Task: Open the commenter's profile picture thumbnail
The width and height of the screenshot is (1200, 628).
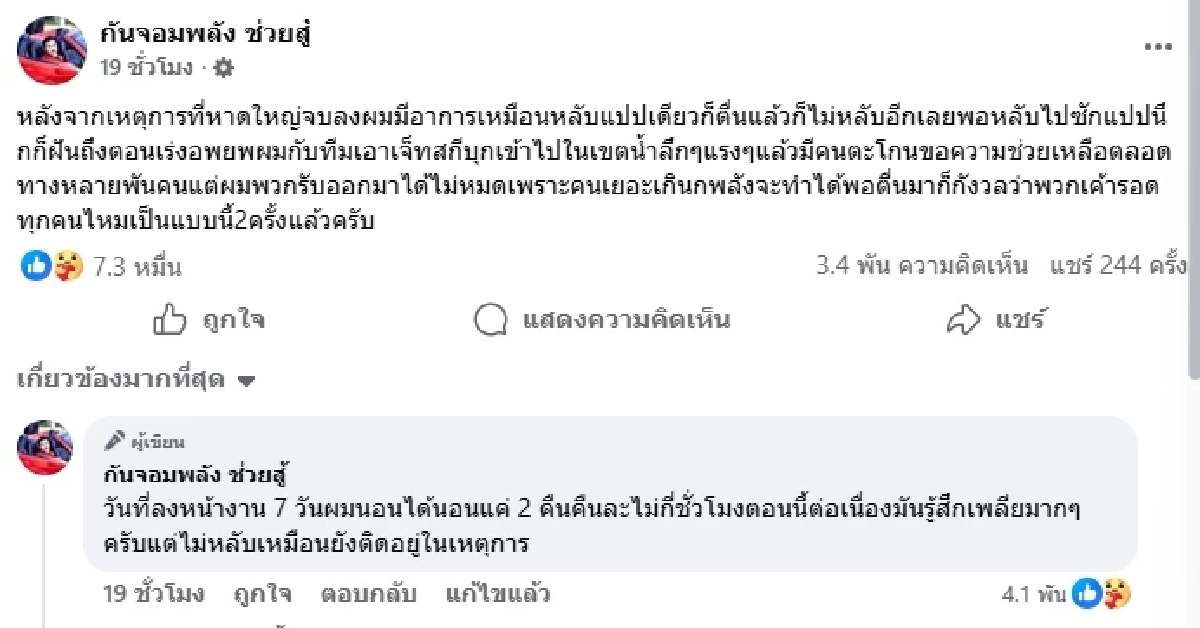Action: point(44,446)
